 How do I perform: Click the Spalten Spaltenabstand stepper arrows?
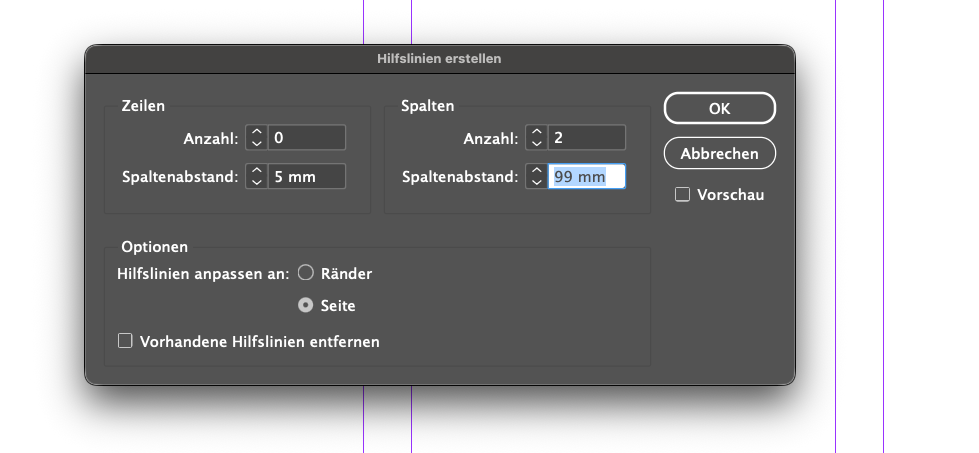pyautogui.click(x=536, y=176)
